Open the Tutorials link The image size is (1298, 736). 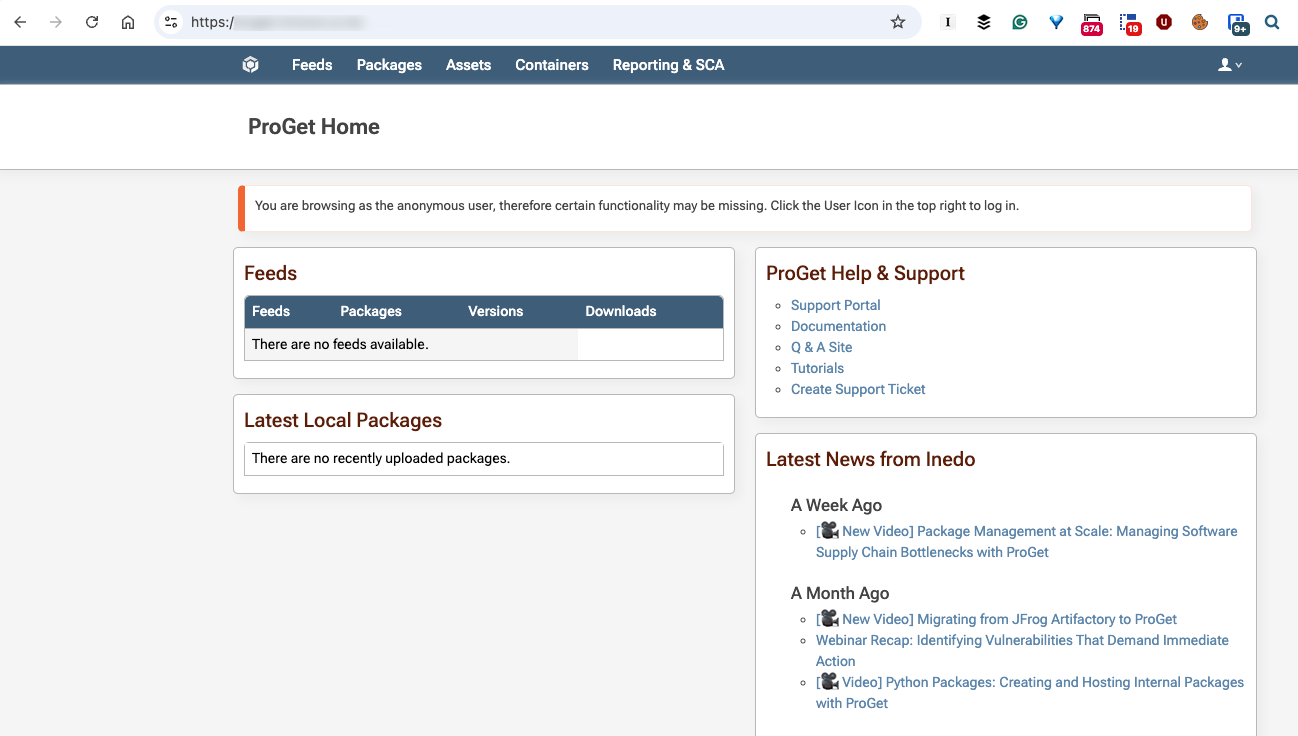click(818, 368)
